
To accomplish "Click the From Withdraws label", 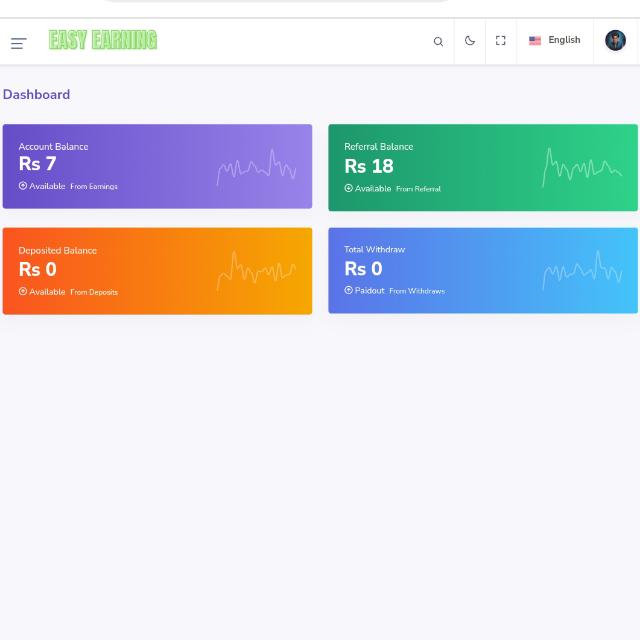I will [x=417, y=291].
